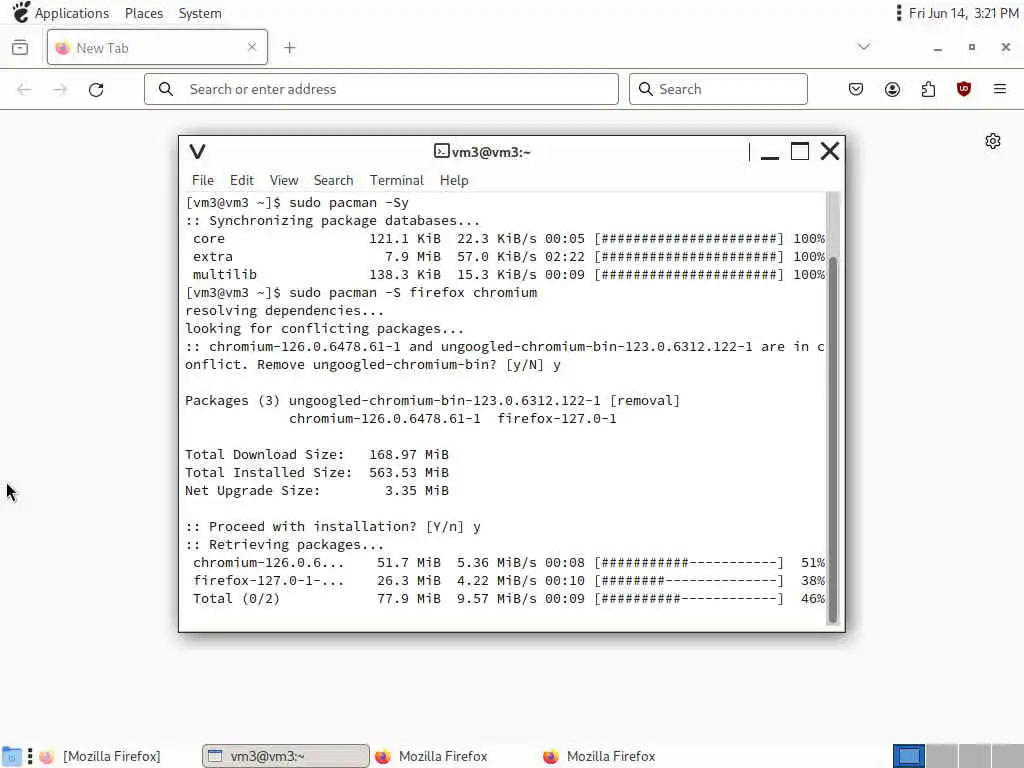This screenshot has width=1024, height=768.
Task: Reload the current Firefox page
Action: click(96, 89)
